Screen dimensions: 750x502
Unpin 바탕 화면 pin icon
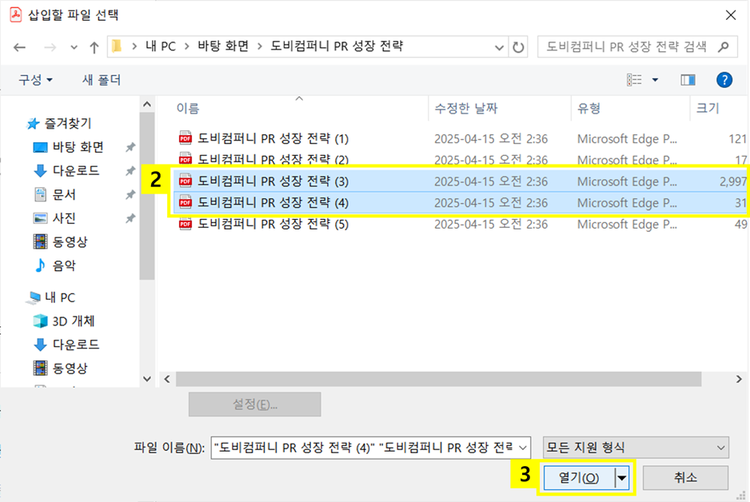(x=130, y=147)
